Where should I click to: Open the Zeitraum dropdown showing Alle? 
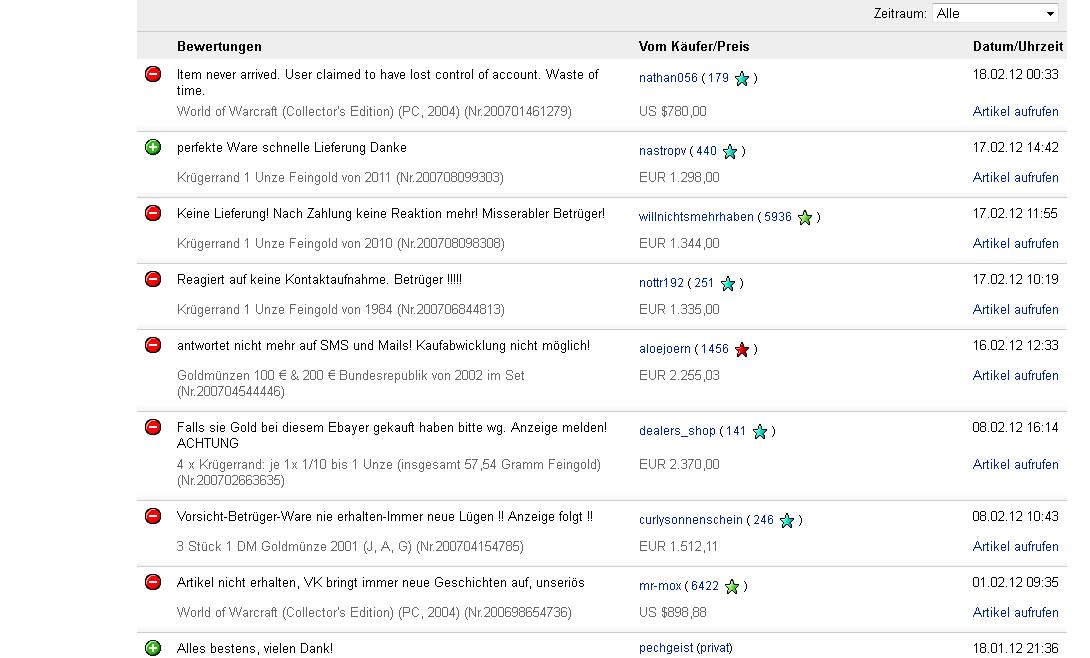(x=994, y=13)
